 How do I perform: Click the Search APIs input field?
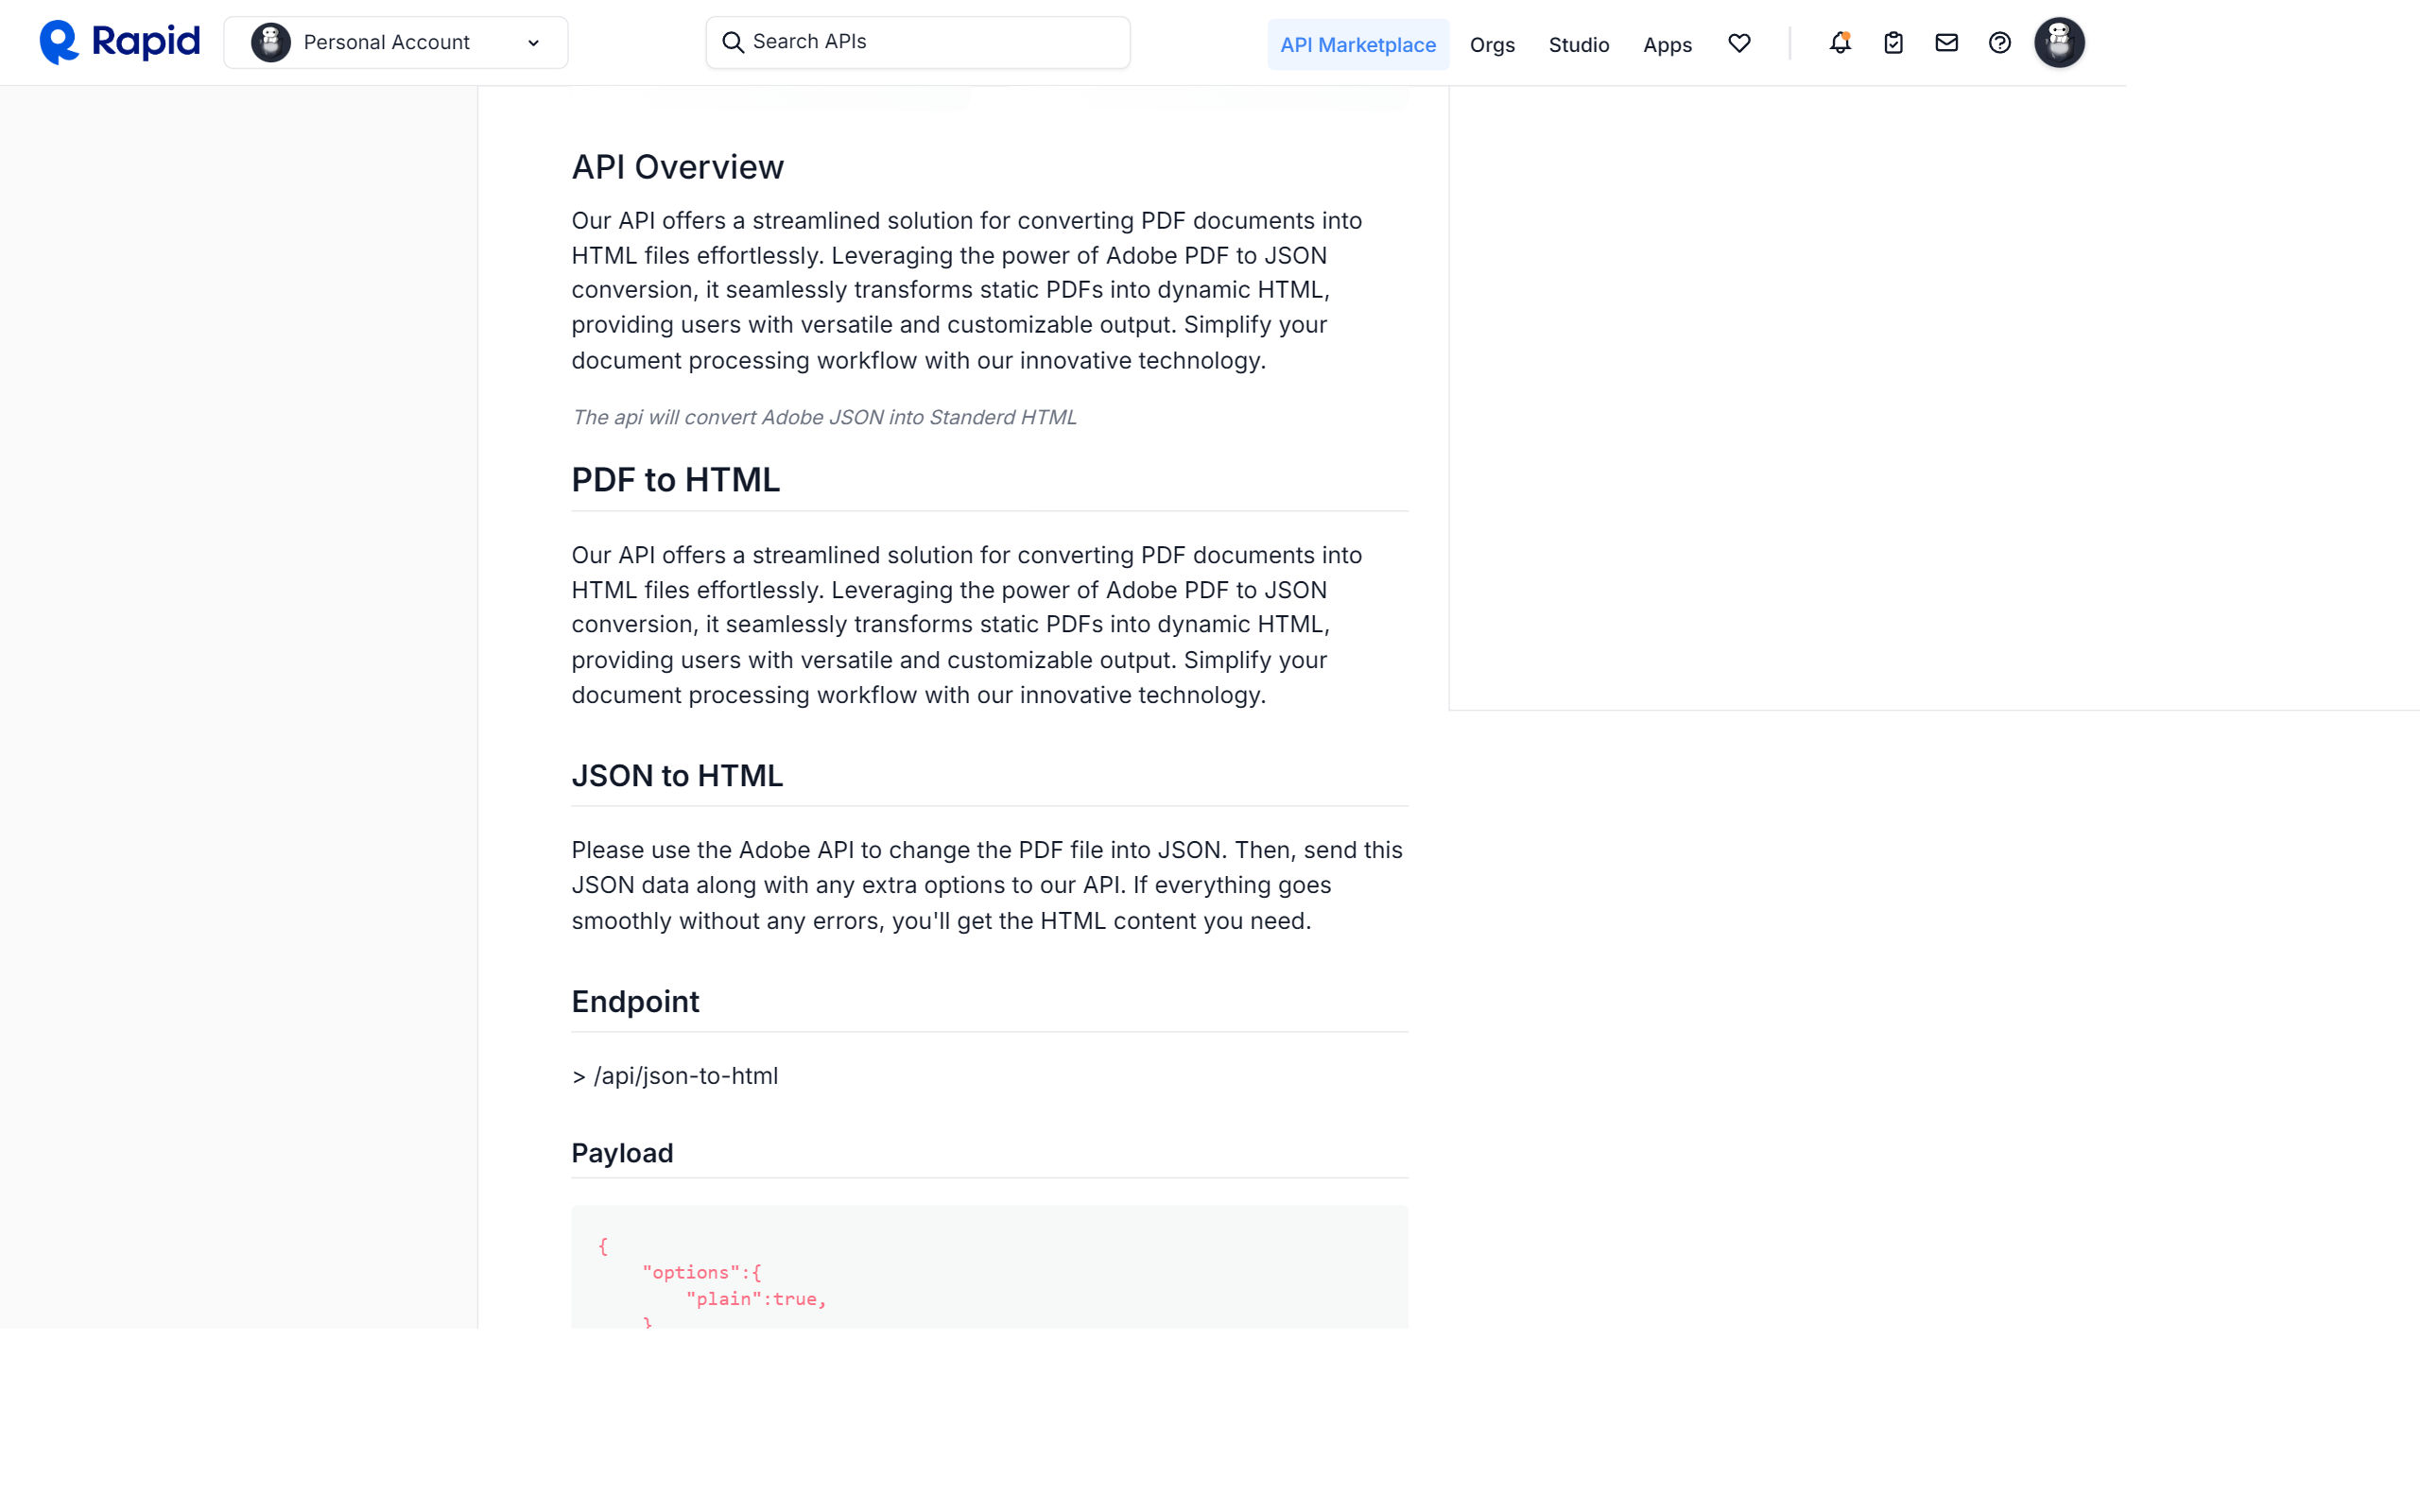click(x=916, y=41)
